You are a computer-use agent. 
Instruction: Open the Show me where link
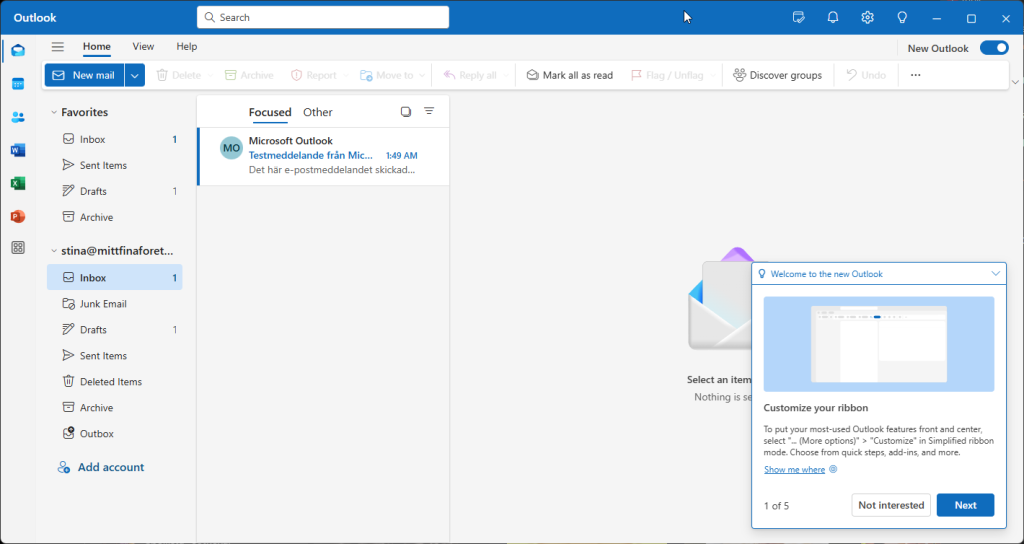point(794,470)
